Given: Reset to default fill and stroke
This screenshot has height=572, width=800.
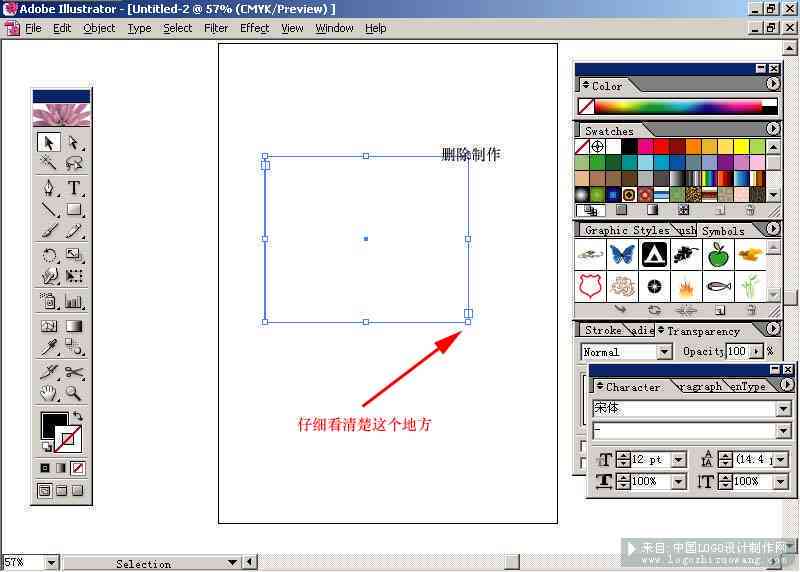Looking at the screenshot, I should [46, 447].
